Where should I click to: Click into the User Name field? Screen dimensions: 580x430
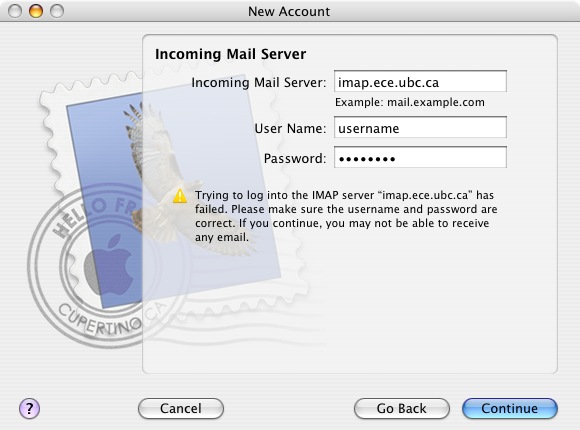pos(420,128)
